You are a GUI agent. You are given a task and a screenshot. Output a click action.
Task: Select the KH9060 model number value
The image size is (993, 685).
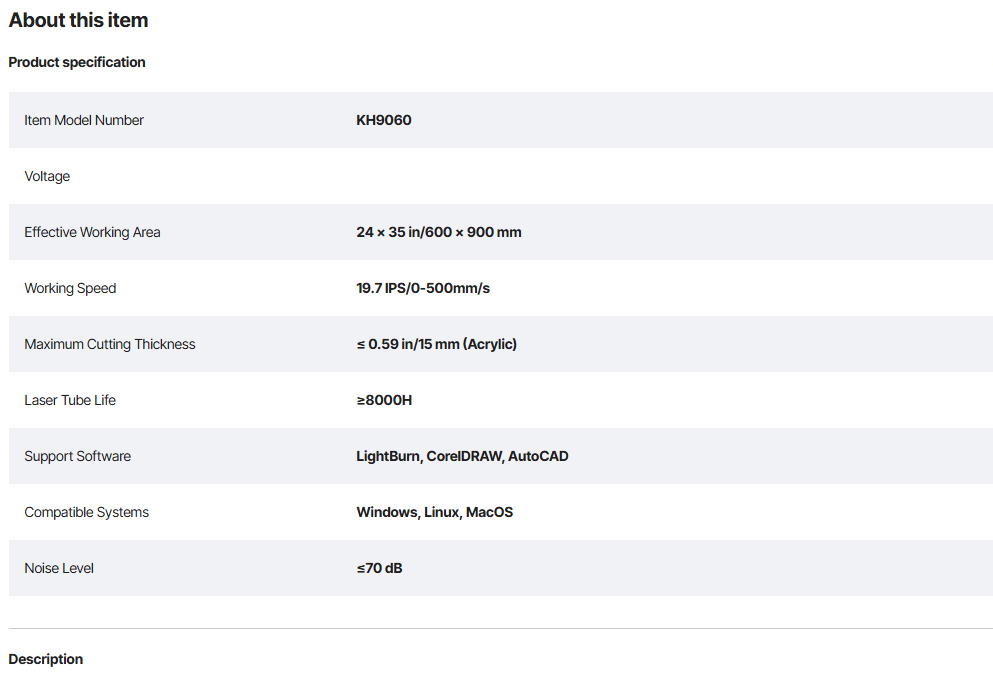click(384, 120)
